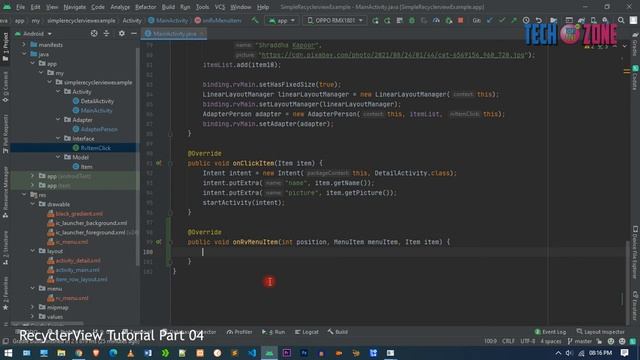640x360 pixels.
Task: Select RvItemClick interface in tree
Action: 96,148
